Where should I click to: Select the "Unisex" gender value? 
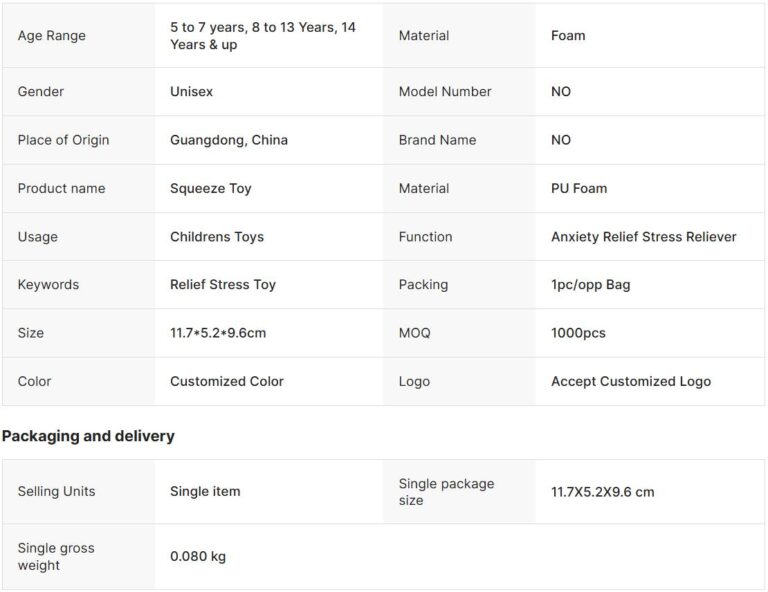[x=191, y=92]
